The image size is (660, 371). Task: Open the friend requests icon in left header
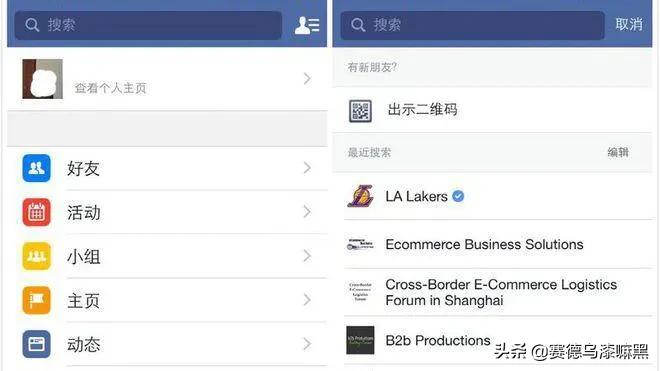click(307, 25)
